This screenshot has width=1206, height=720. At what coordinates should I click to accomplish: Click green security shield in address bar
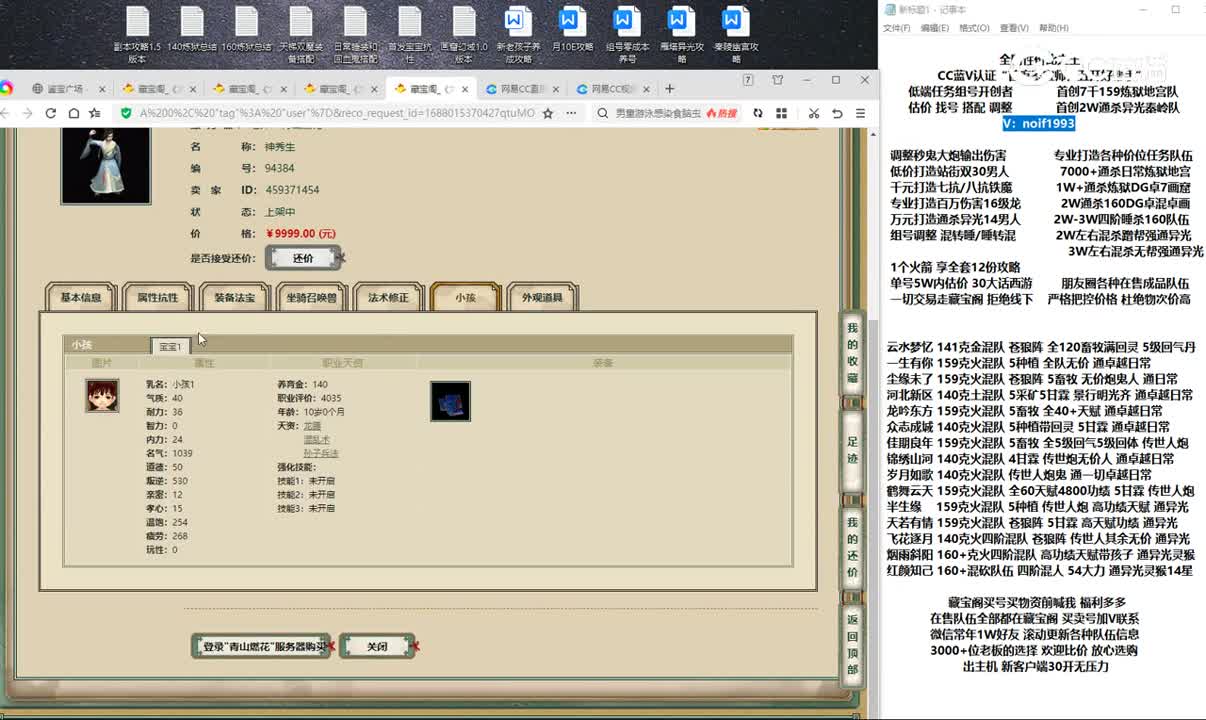coord(125,113)
